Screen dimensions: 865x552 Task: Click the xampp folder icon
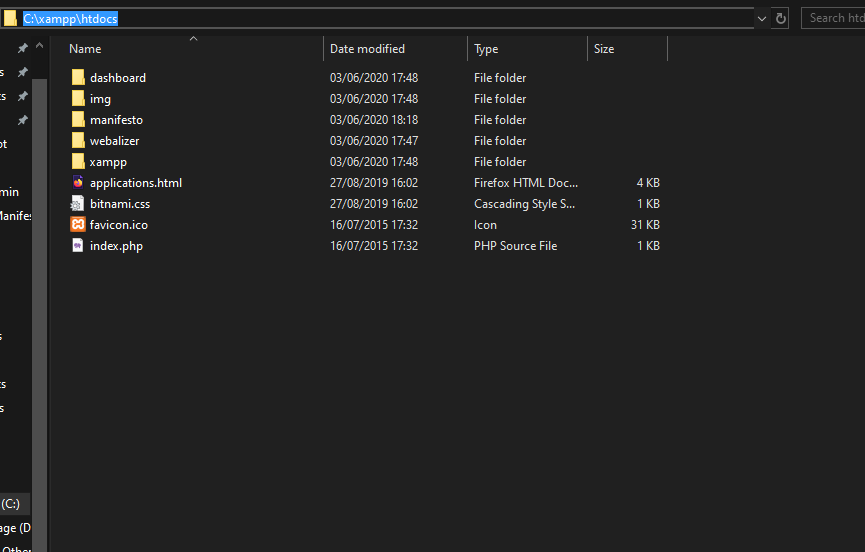(78, 161)
